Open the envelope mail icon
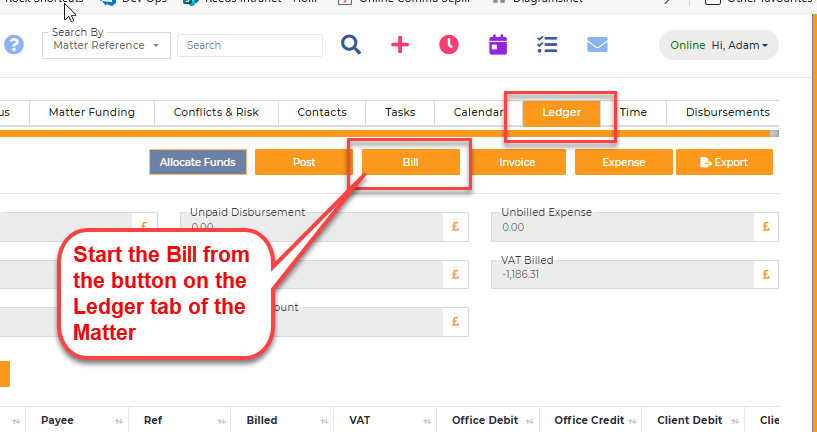Image resolution: width=817 pixels, height=432 pixels. (x=597, y=45)
